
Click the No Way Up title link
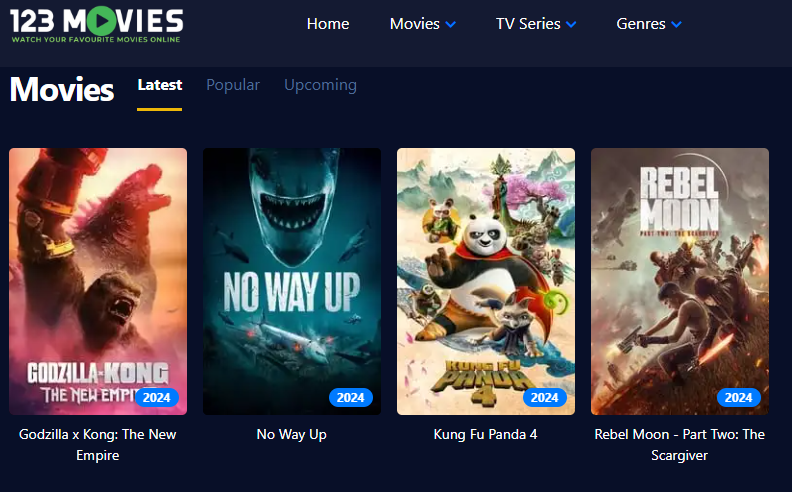coord(291,434)
